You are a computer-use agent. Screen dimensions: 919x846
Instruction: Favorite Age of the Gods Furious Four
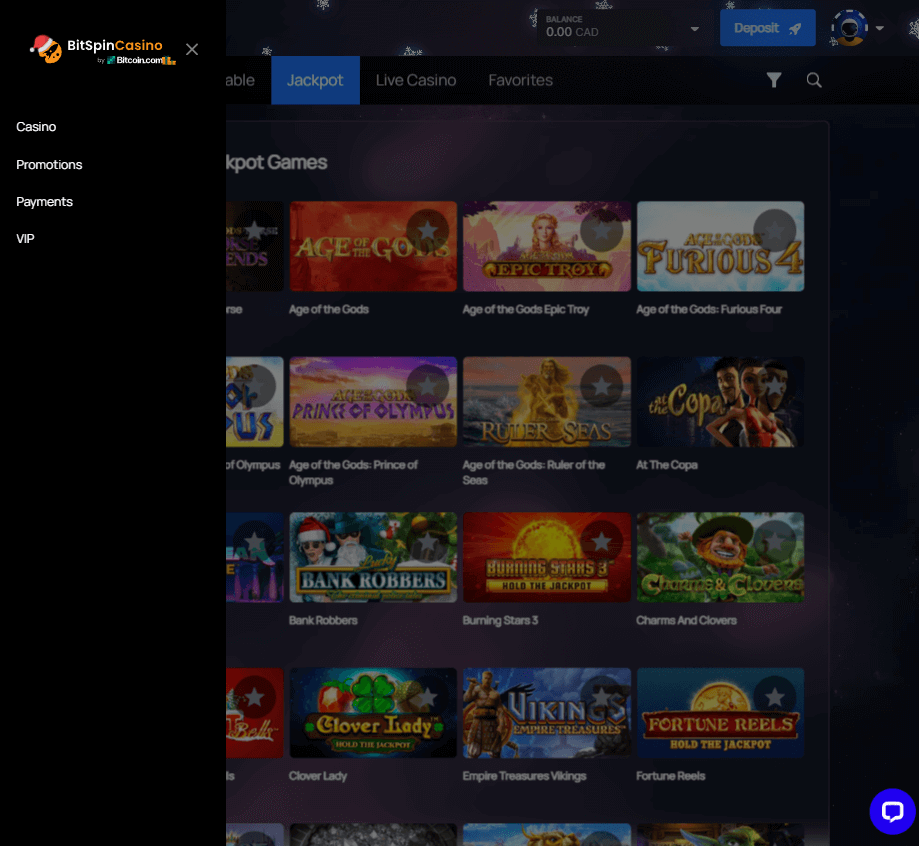[x=775, y=230]
